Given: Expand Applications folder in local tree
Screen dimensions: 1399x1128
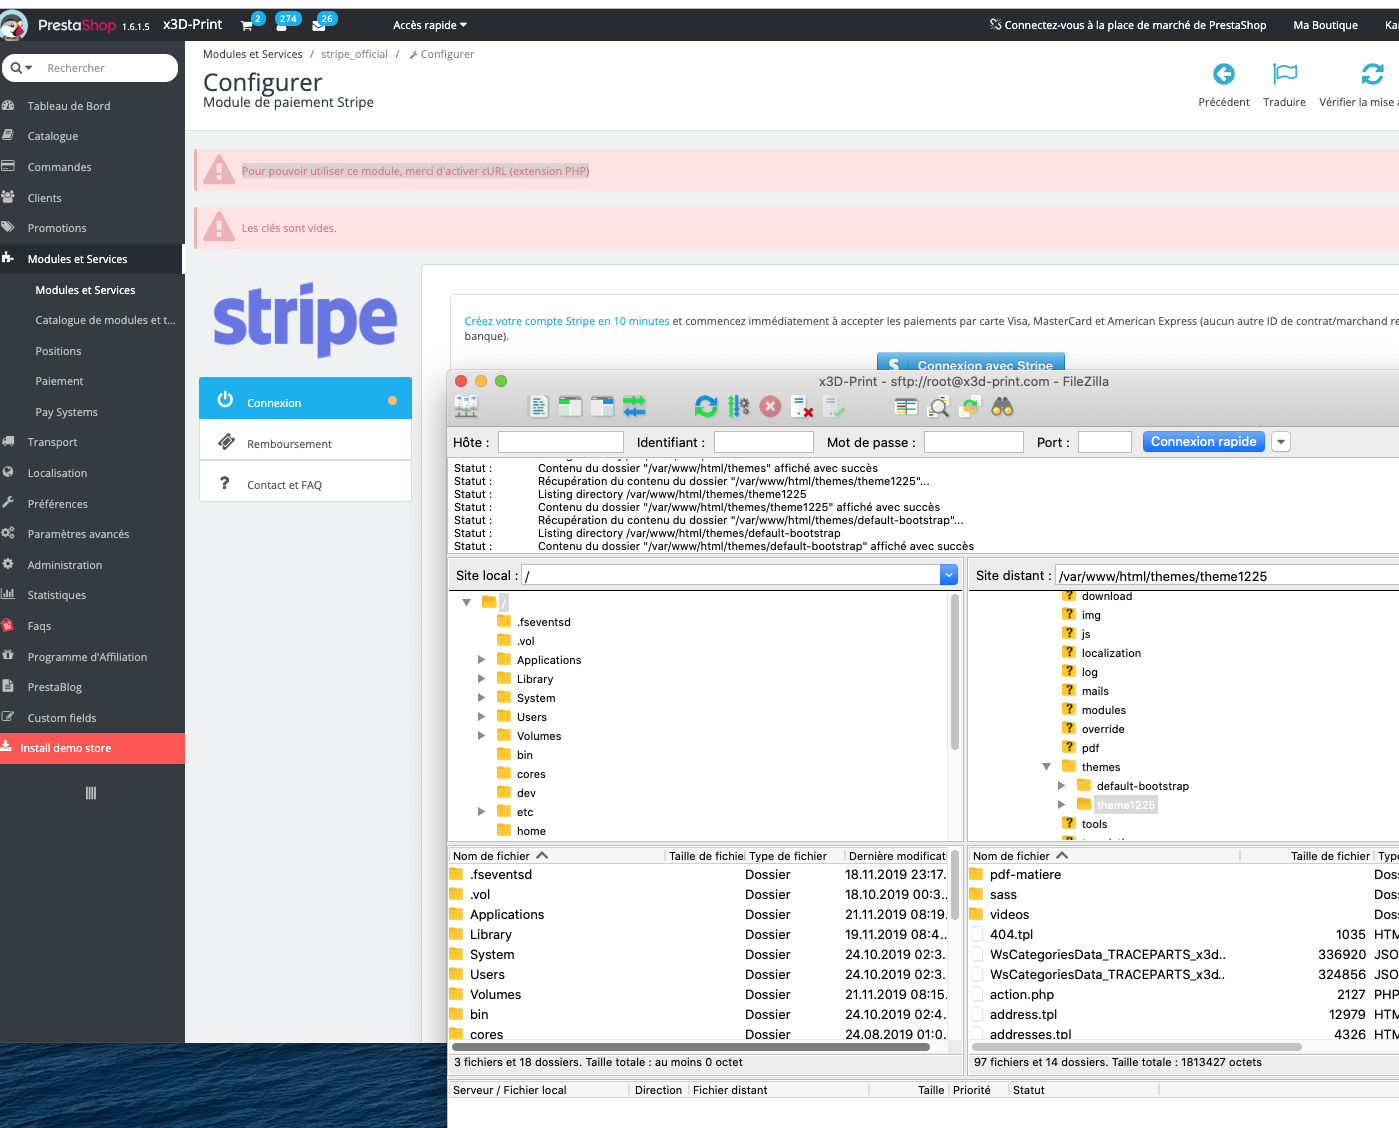Looking at the screenshot, I should pyautogui.click(x=481, y=660).
